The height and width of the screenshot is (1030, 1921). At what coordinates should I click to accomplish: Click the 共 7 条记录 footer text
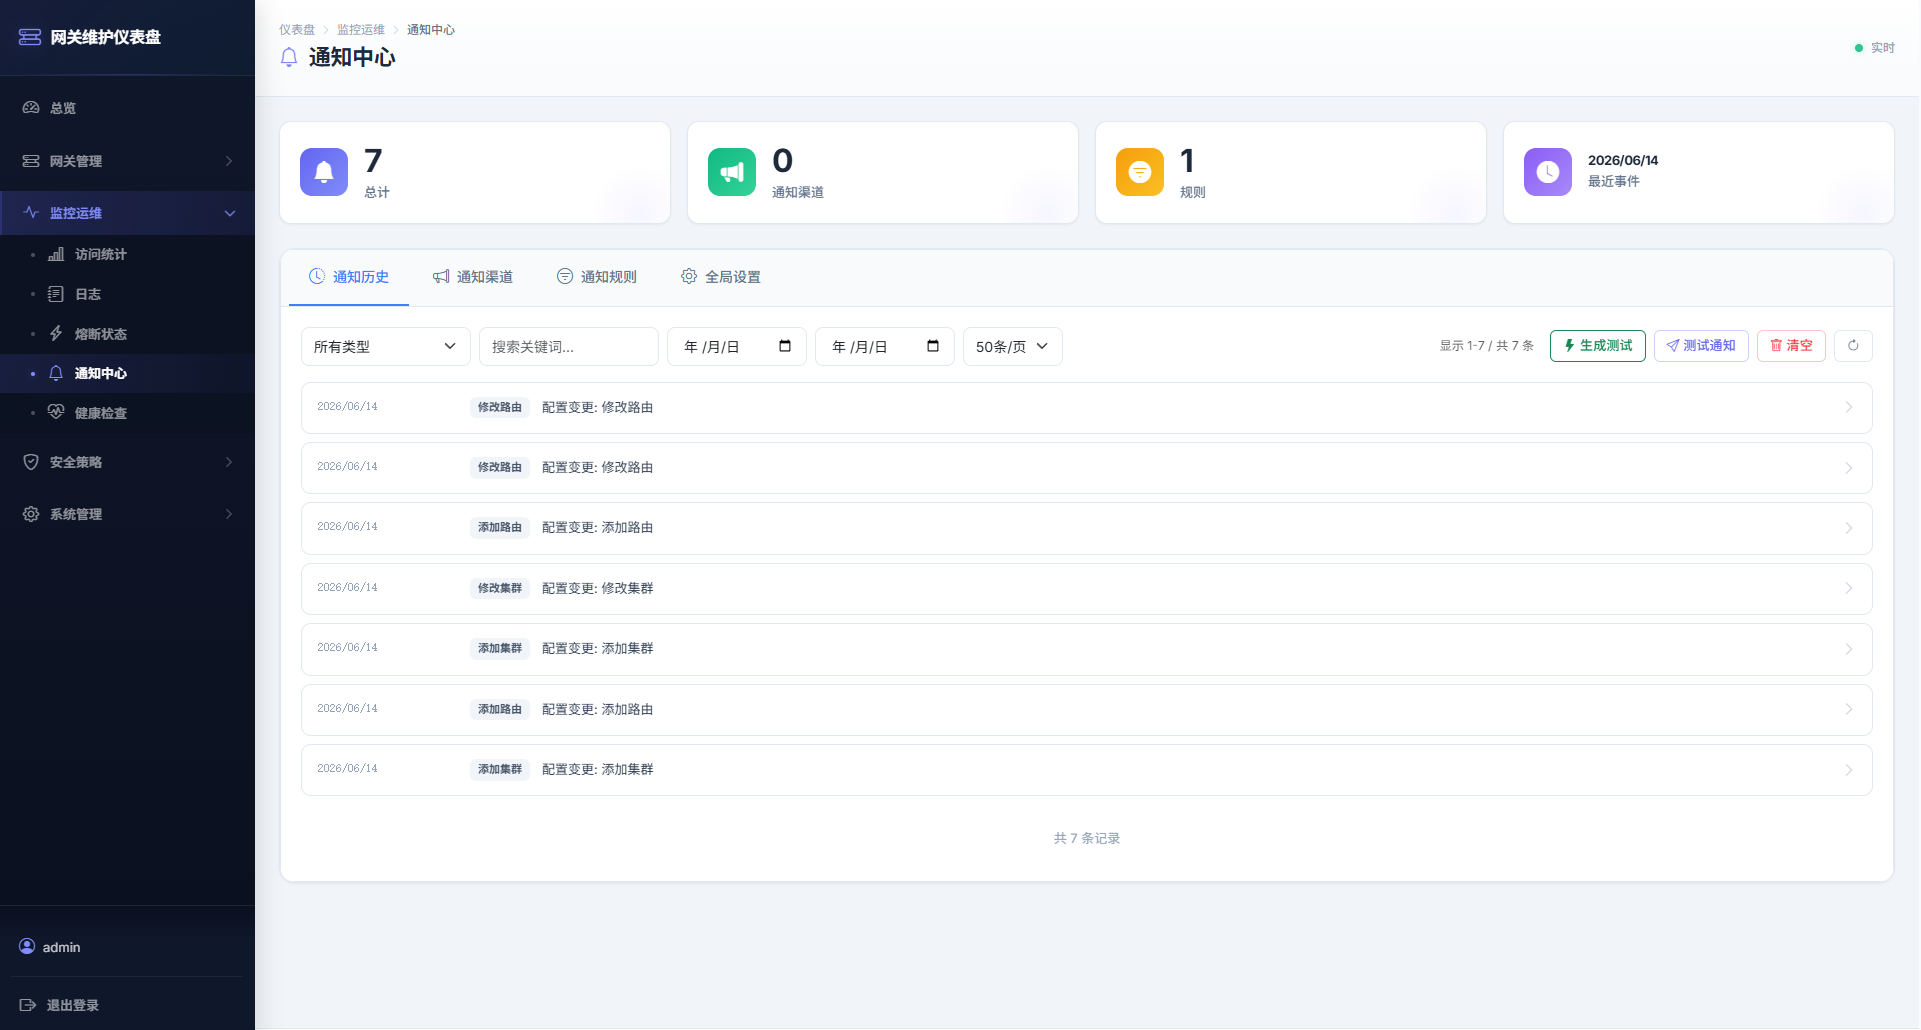[x=1087, y=839]
